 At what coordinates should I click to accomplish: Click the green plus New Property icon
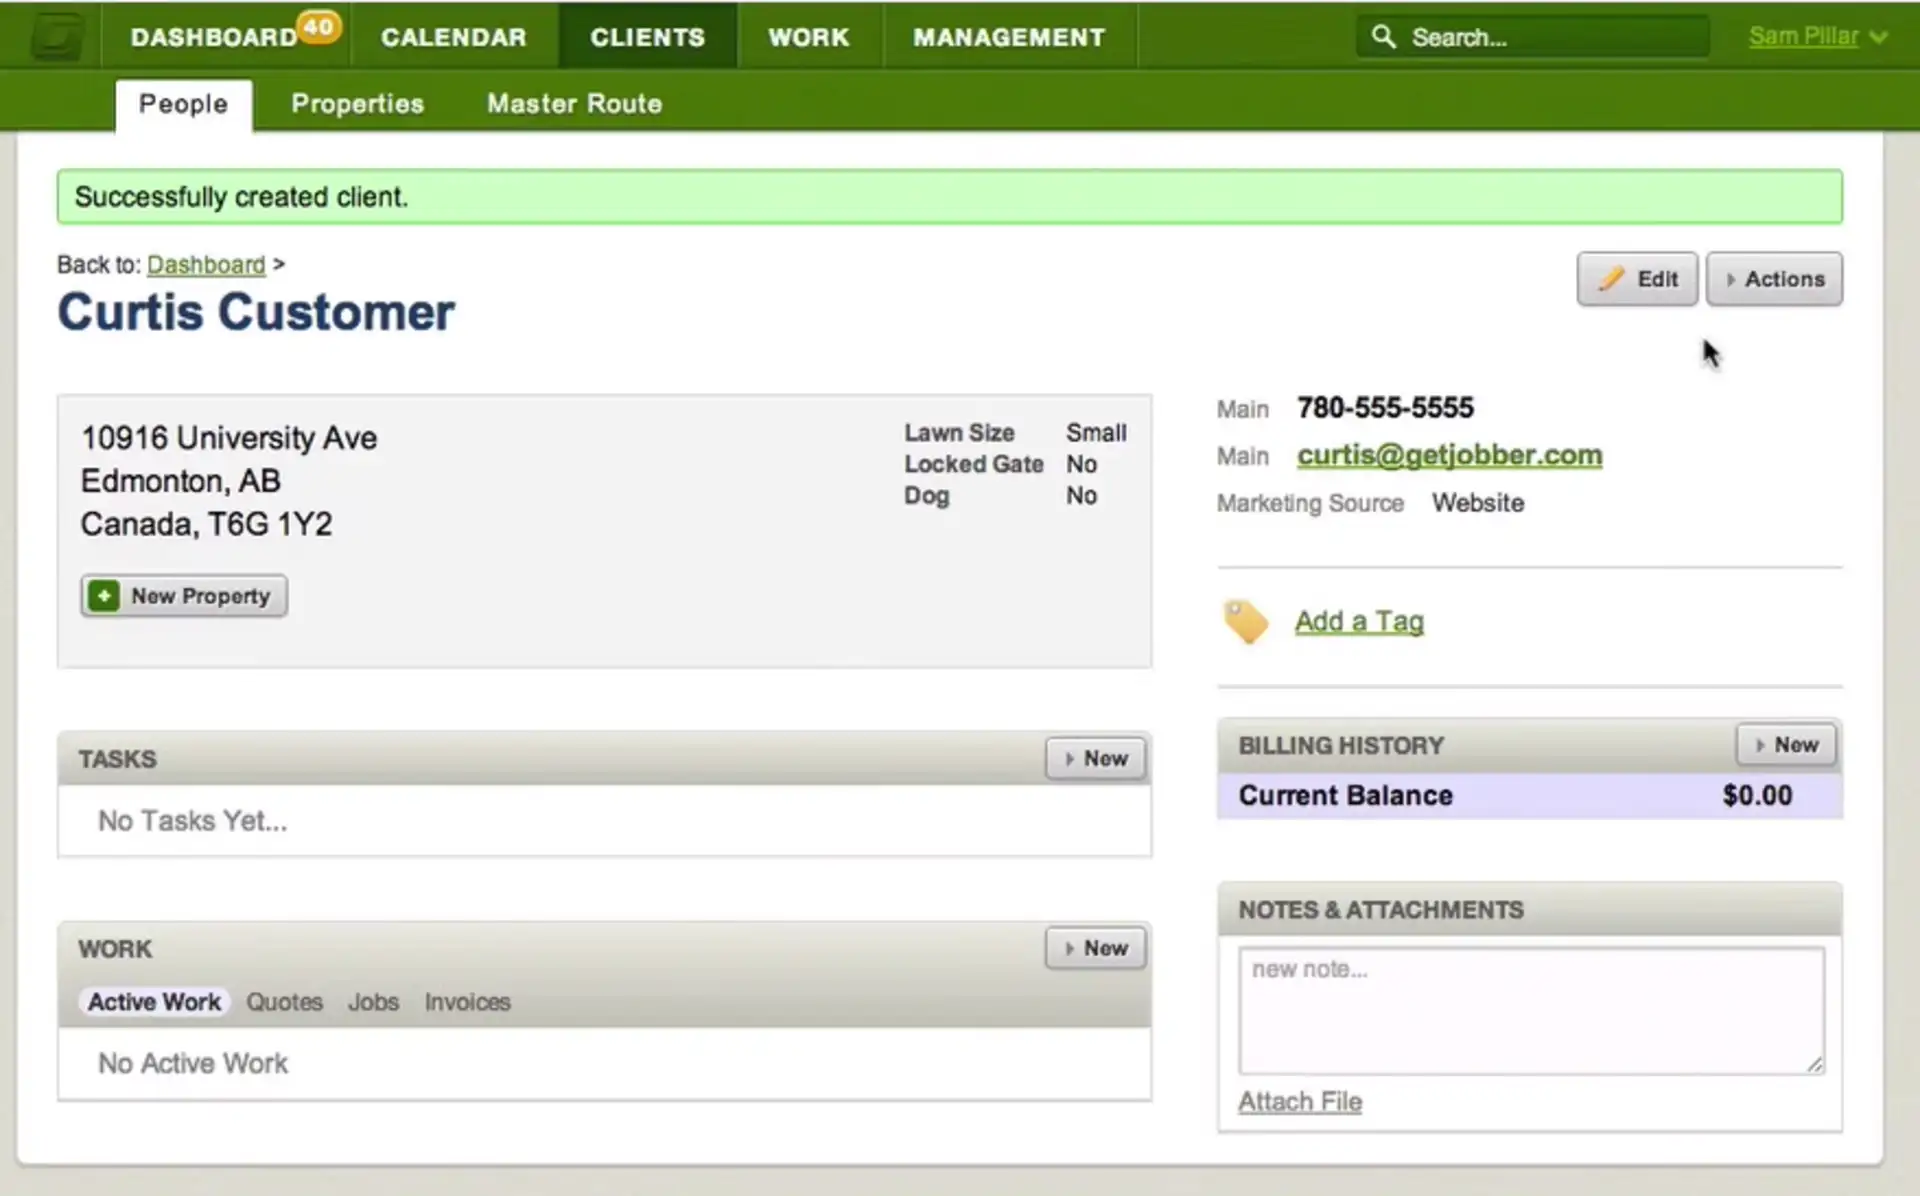tap(104, 596)
